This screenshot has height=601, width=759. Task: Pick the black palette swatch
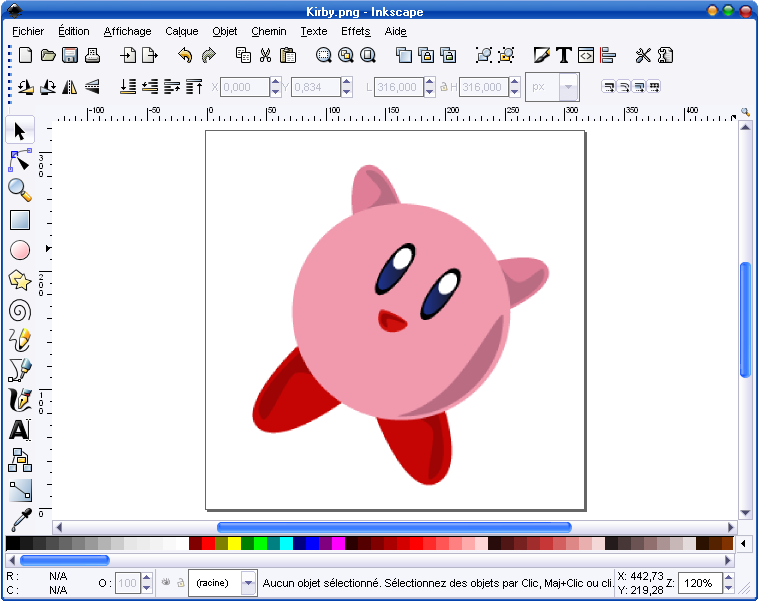(x=13, y=543)
